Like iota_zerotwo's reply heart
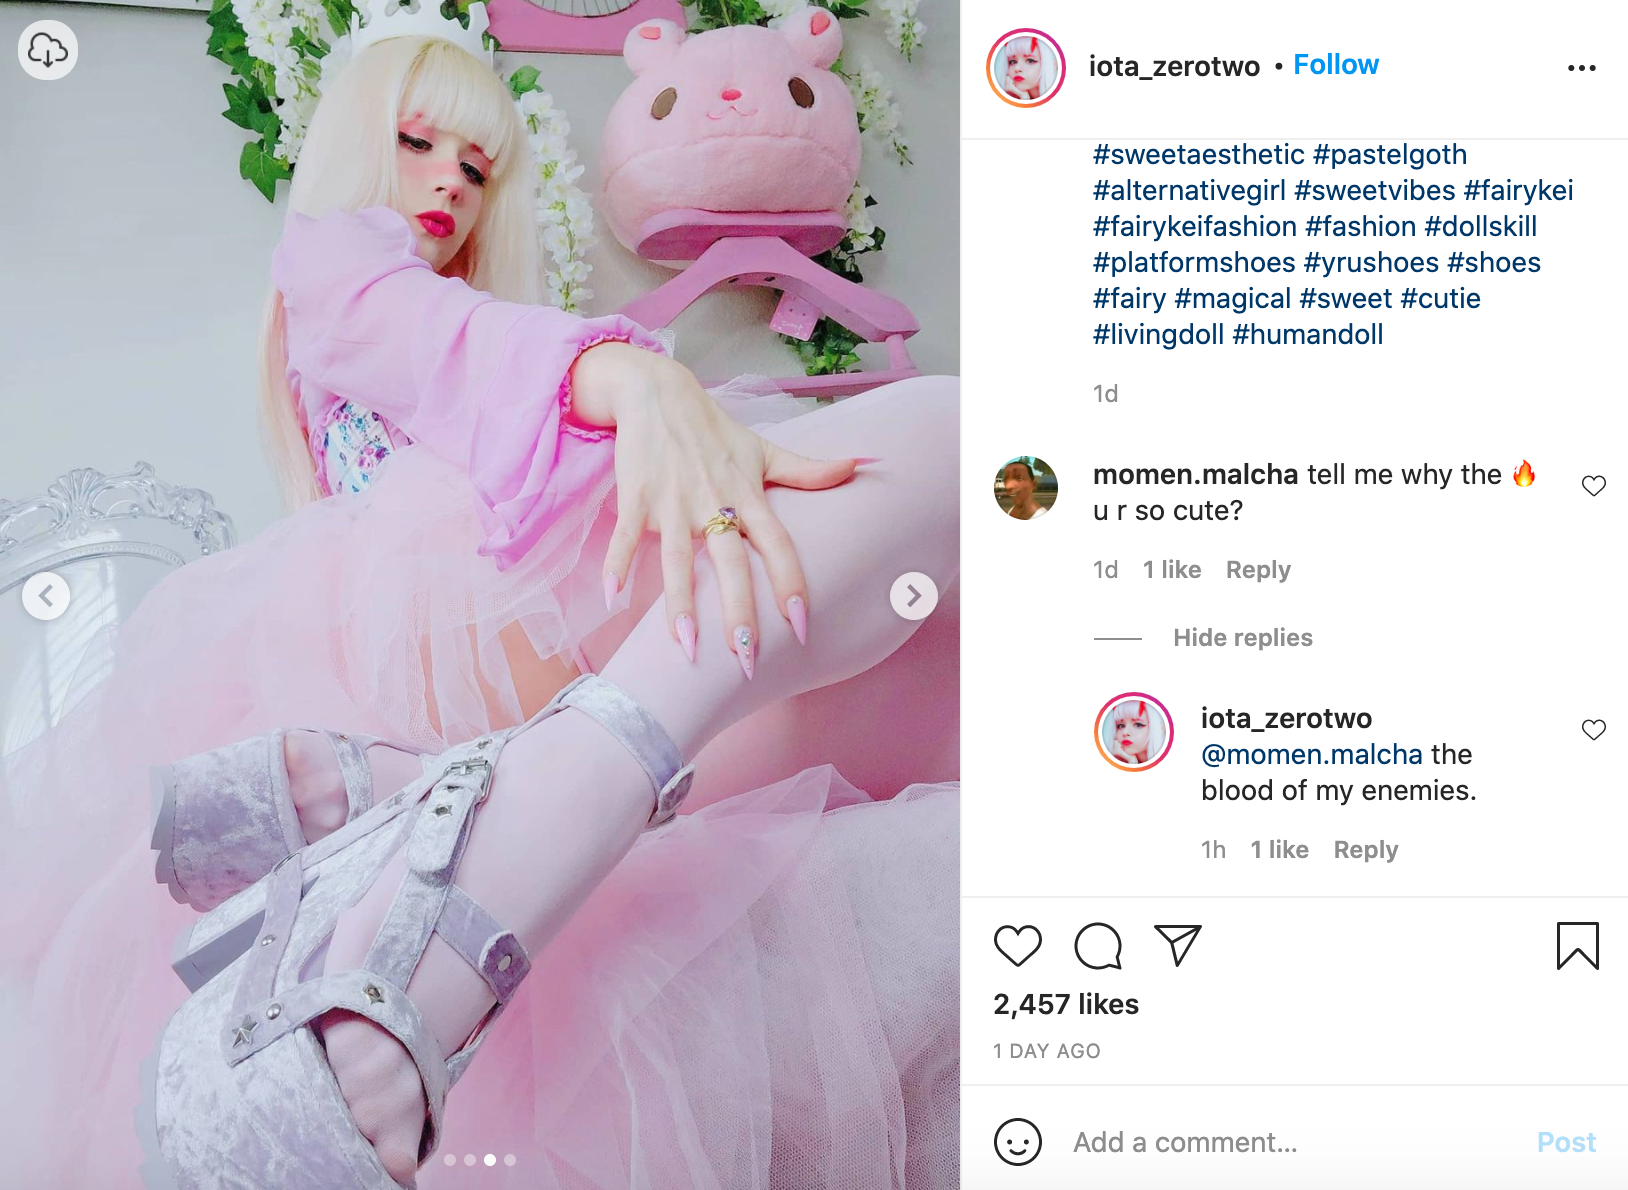Screen dimensions: 1628x1190 click(x=1593, y=730)
